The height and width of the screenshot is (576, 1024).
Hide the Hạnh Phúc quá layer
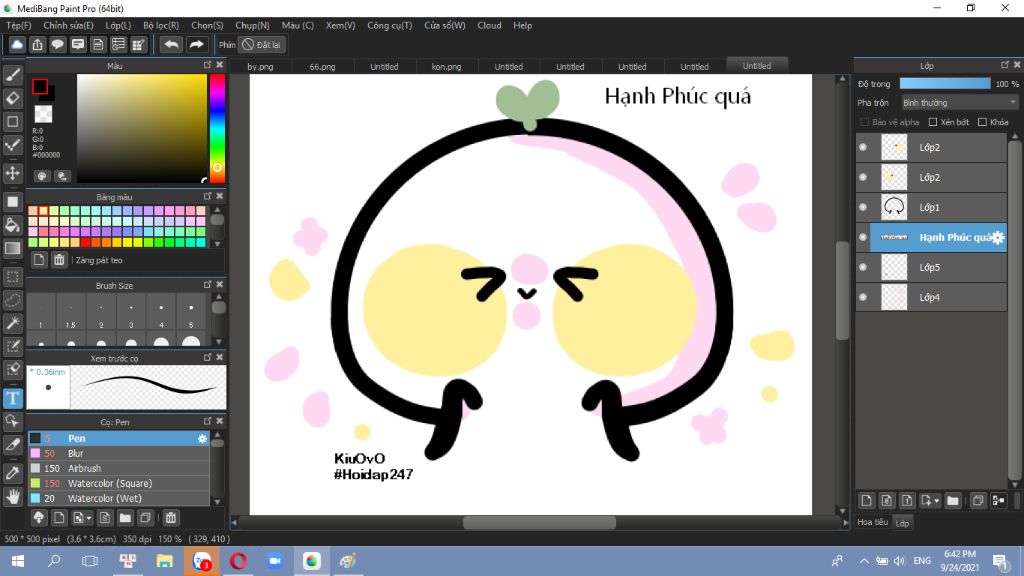pos(863,238)
